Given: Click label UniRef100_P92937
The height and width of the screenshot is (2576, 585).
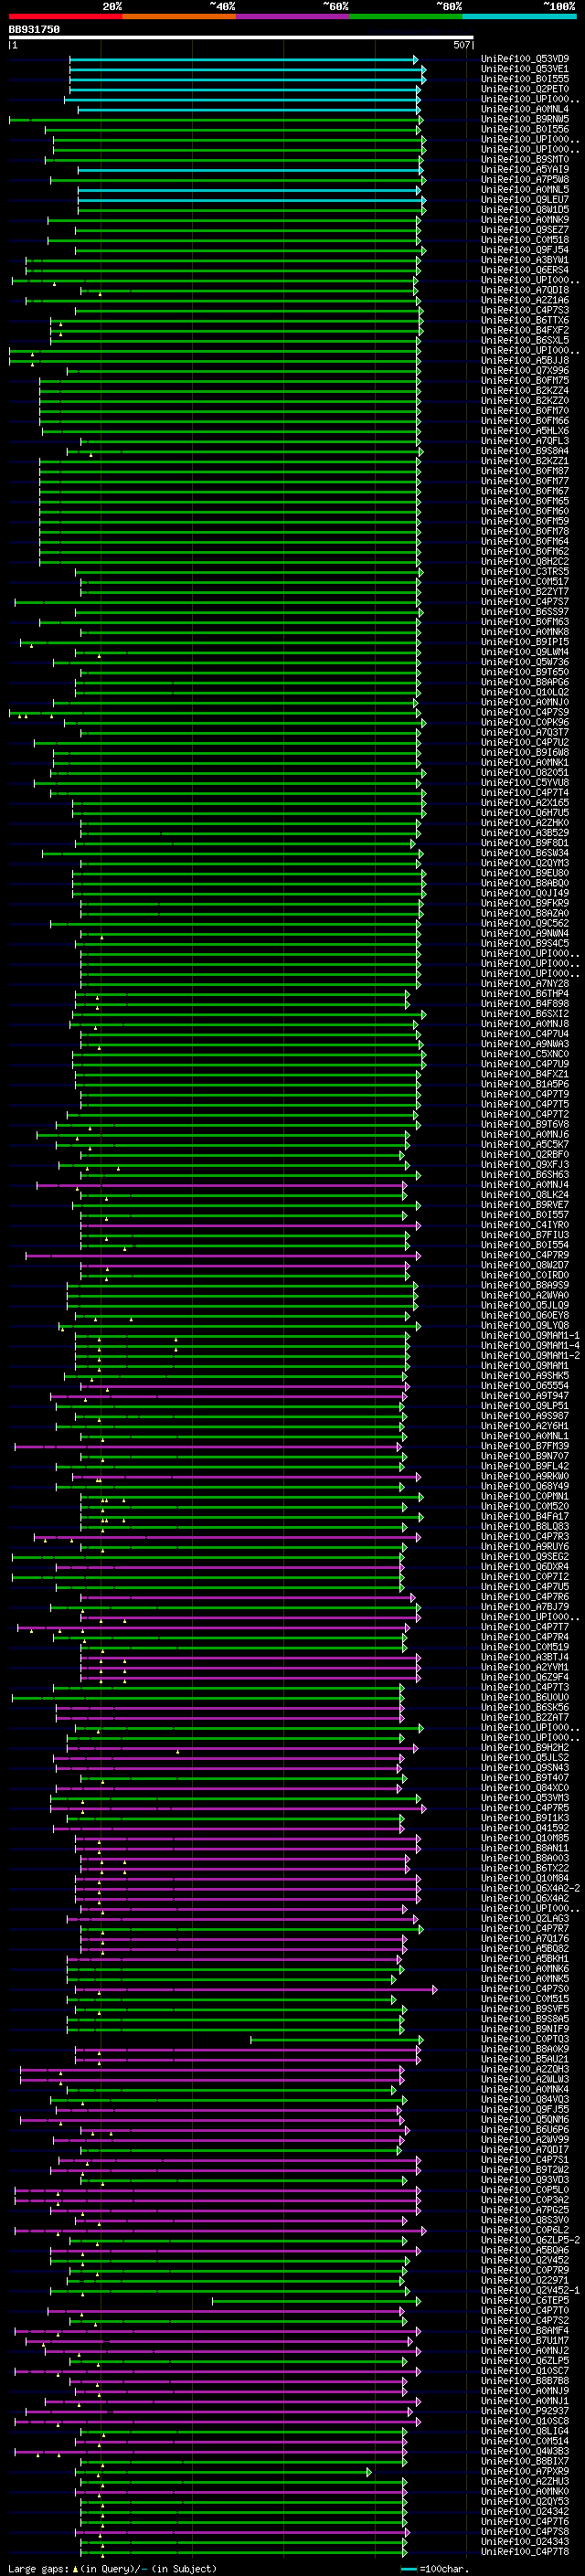Looking at the screenshot, I should (525, 2411).
